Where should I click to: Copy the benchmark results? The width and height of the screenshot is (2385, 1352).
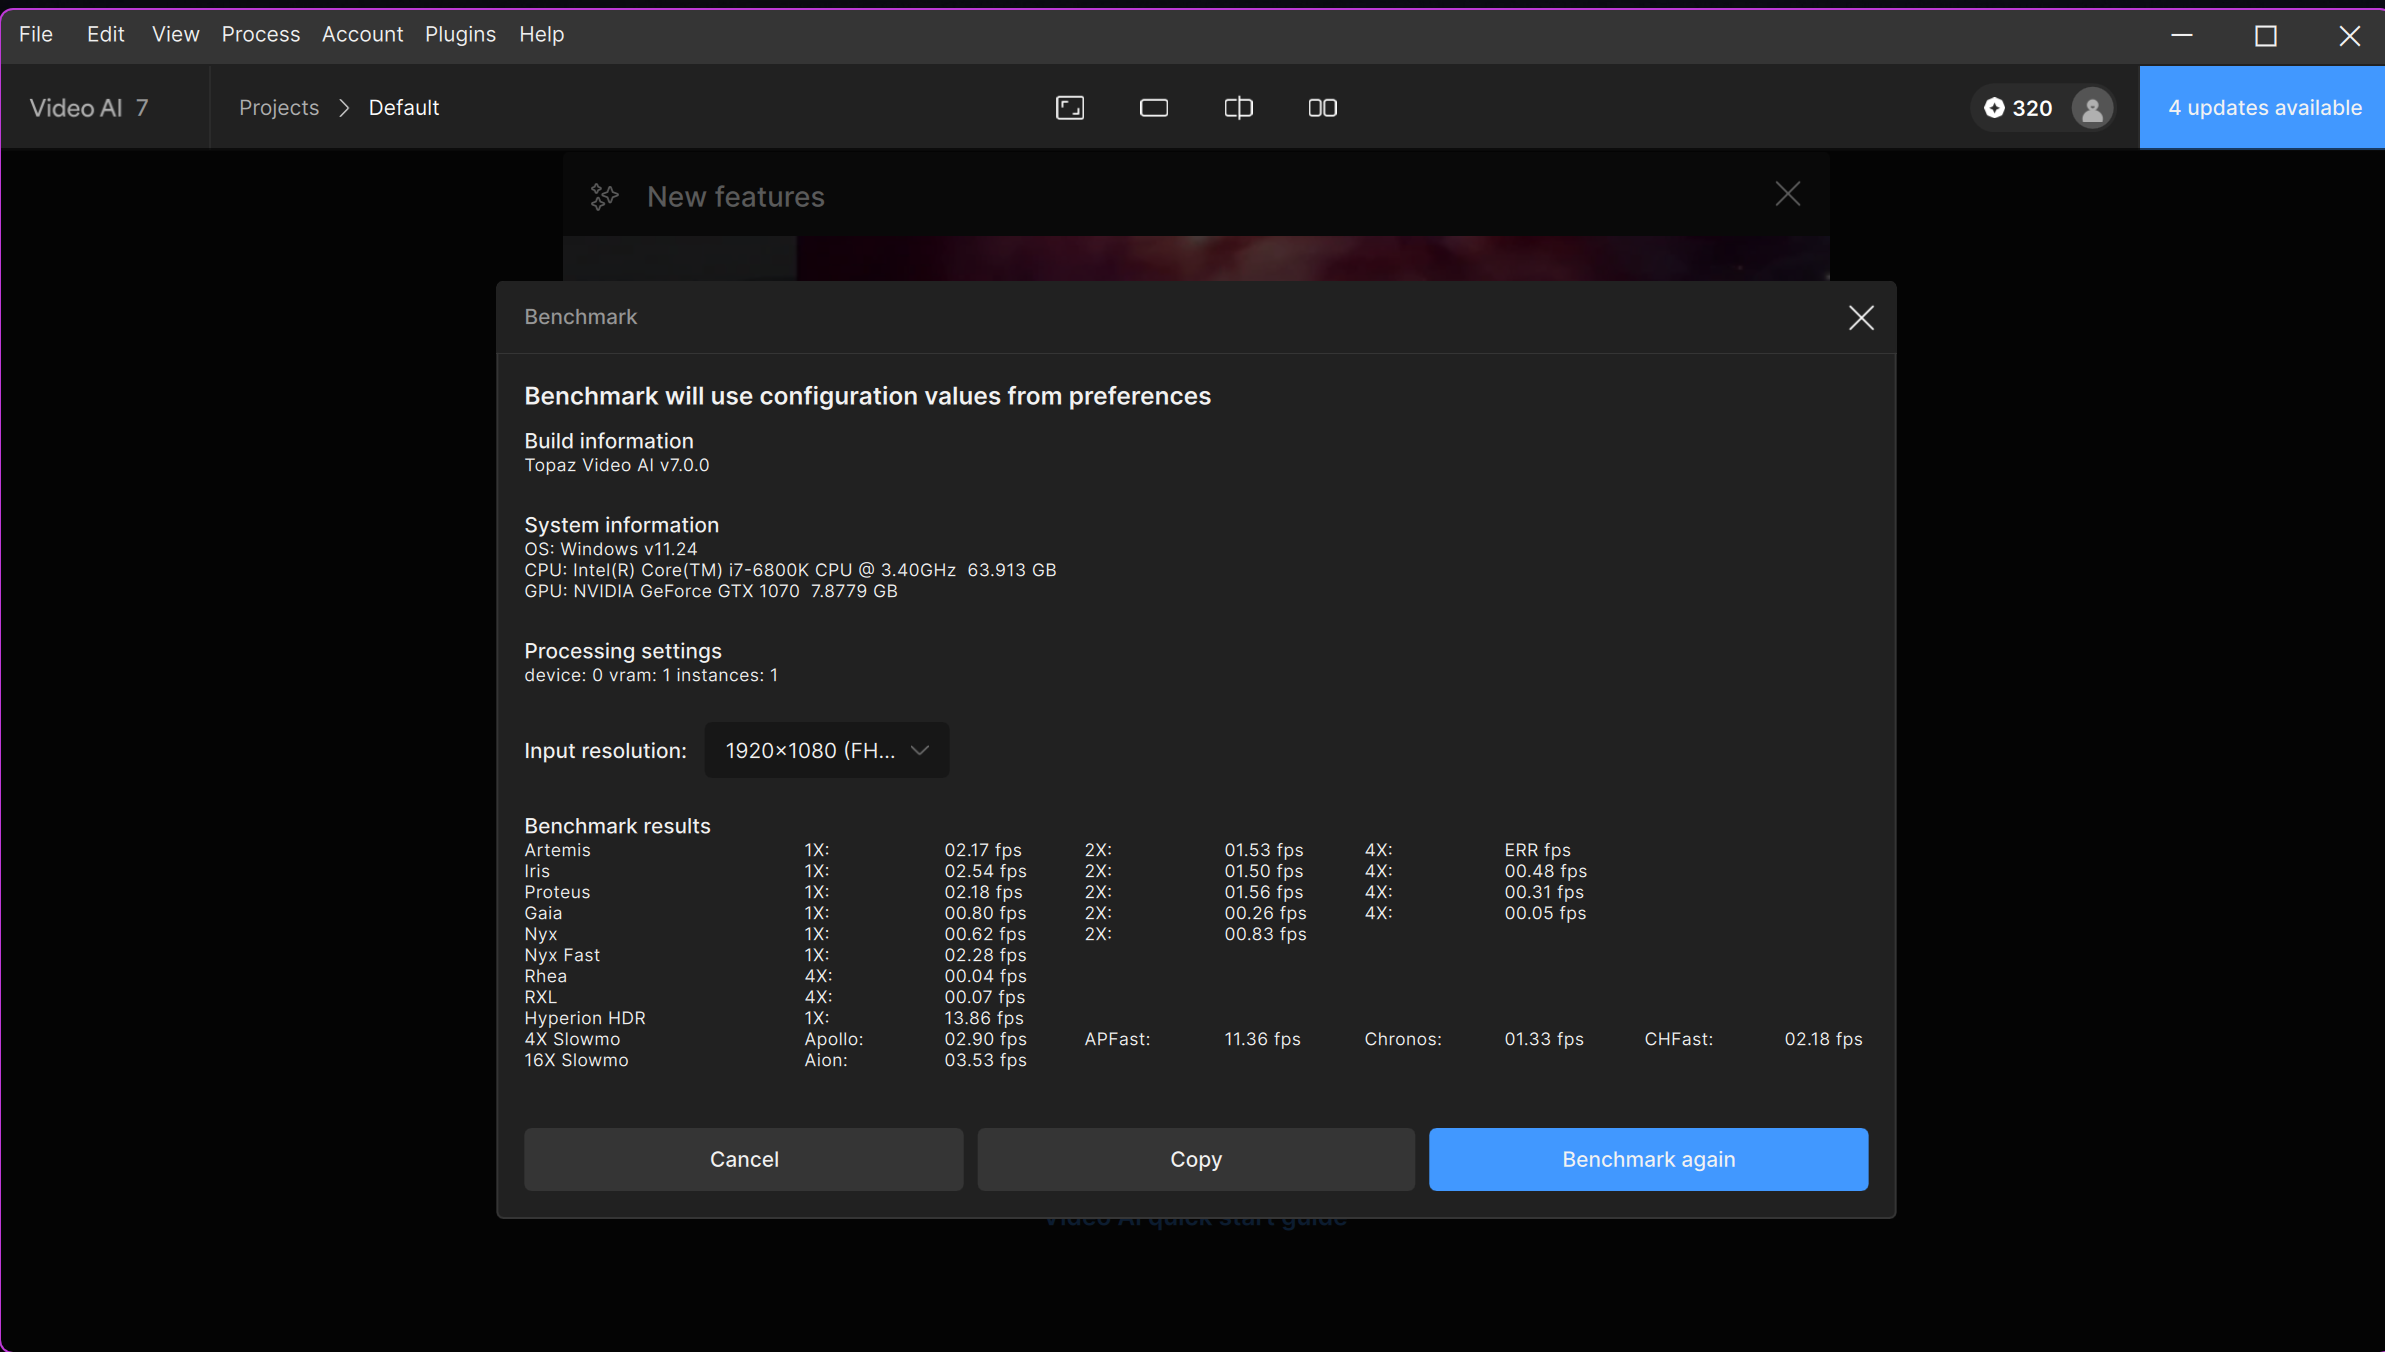(x=1195, y=1159)
